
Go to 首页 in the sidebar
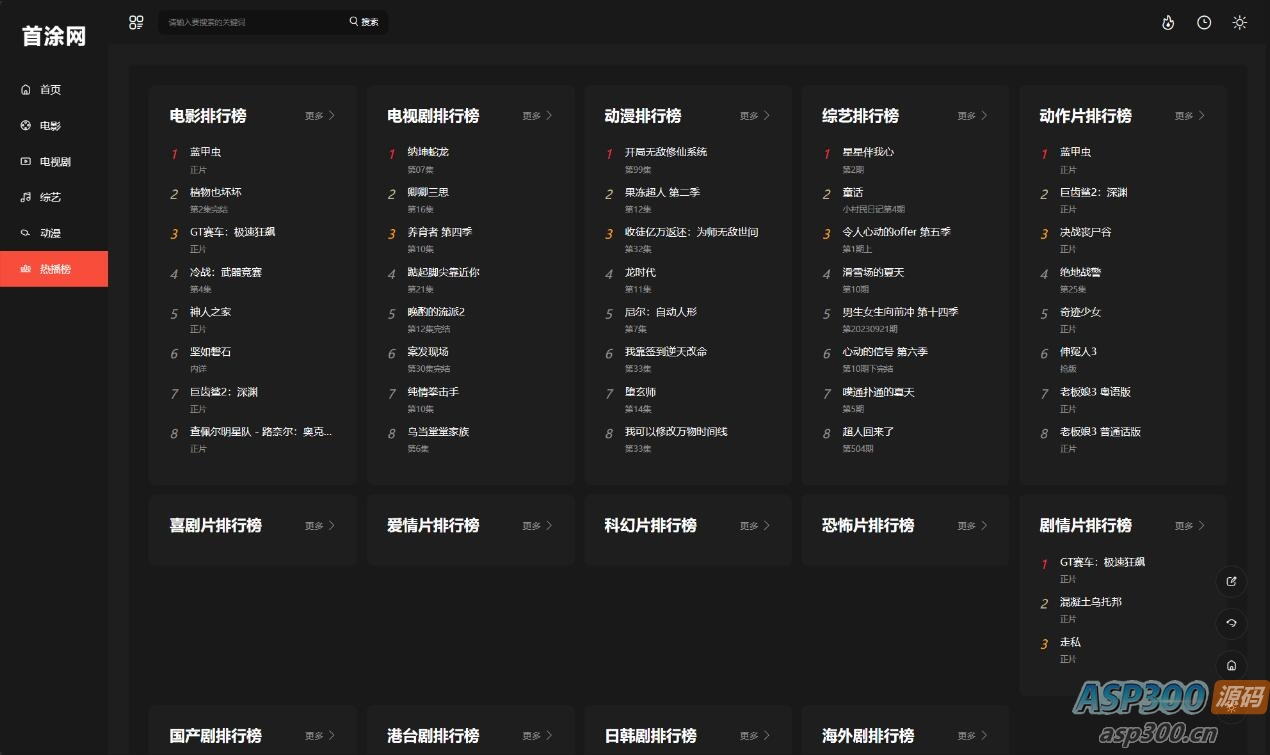pos(50,90)
